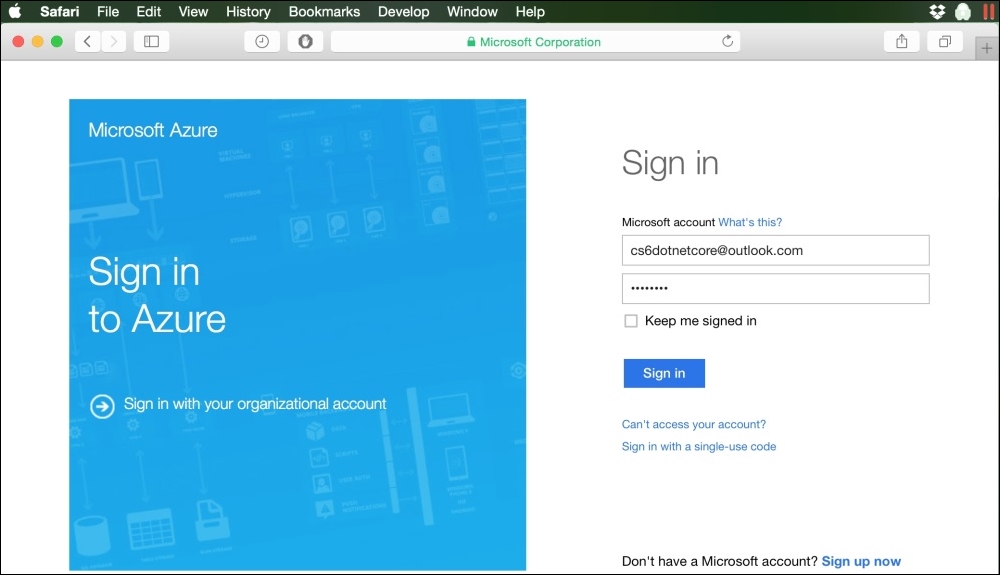Click the shield extension toolbar icon

[x=305, y=41]
